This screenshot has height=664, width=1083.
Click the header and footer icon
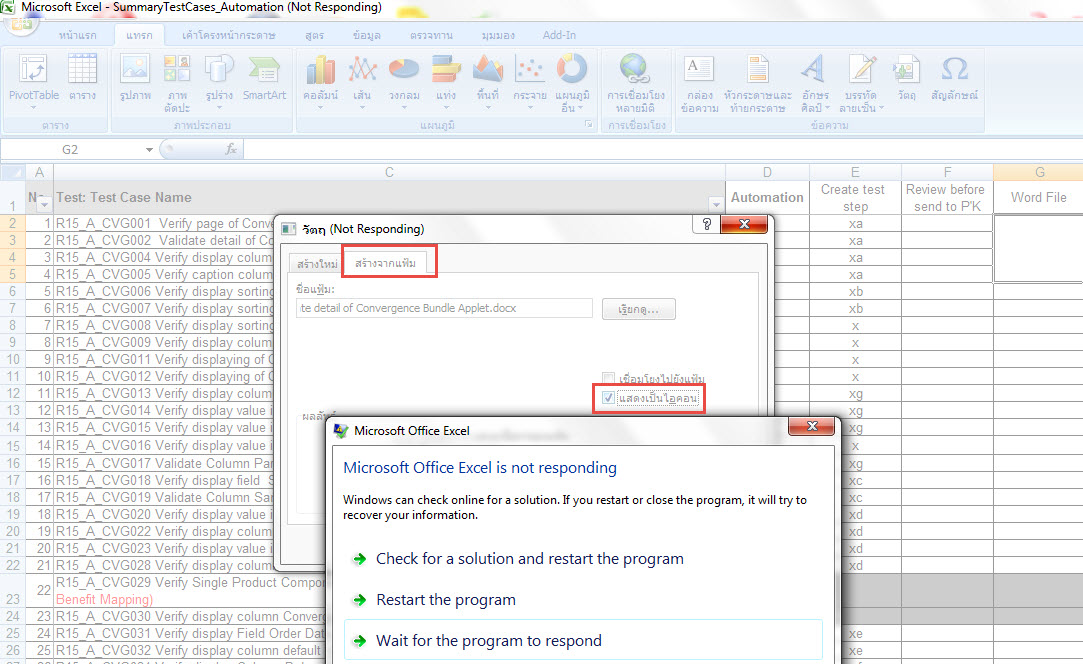click(758, 70)
